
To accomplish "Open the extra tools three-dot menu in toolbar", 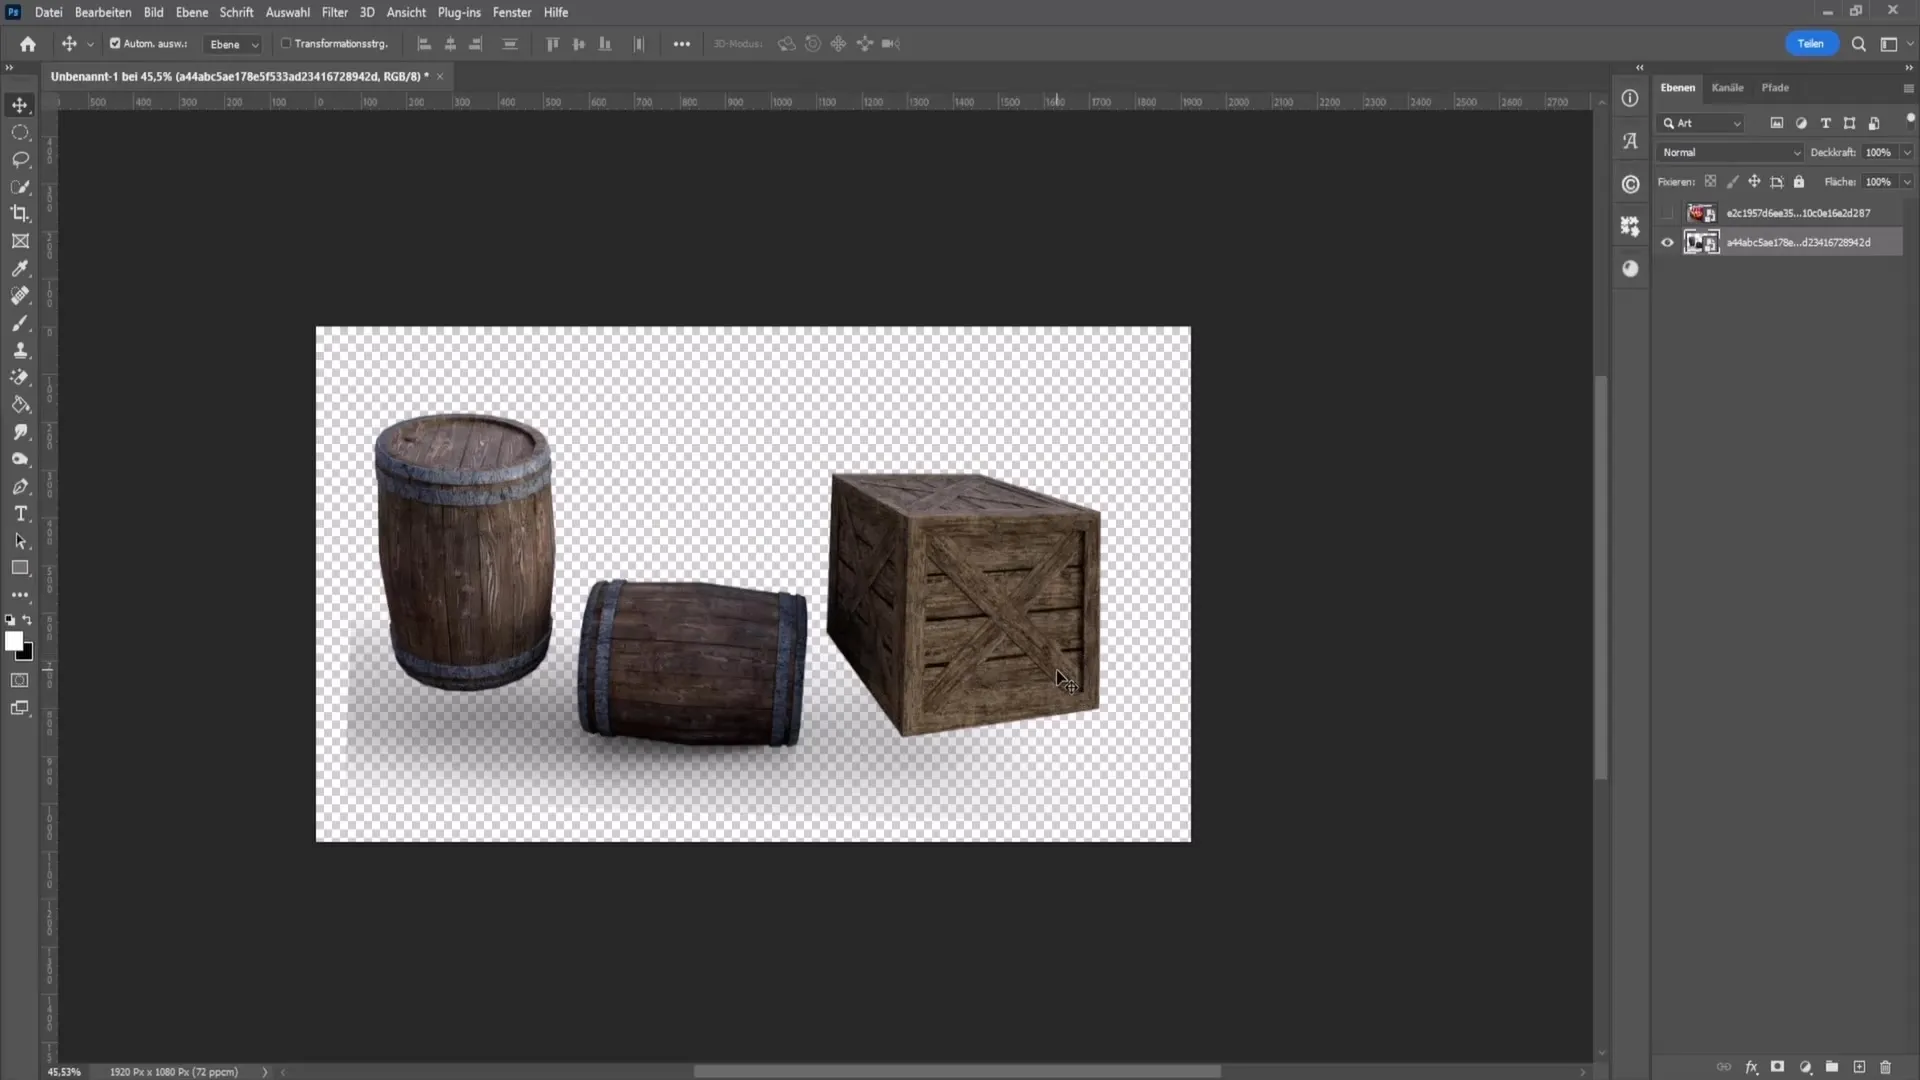I will pyautogui.click(x=20, y=595).
